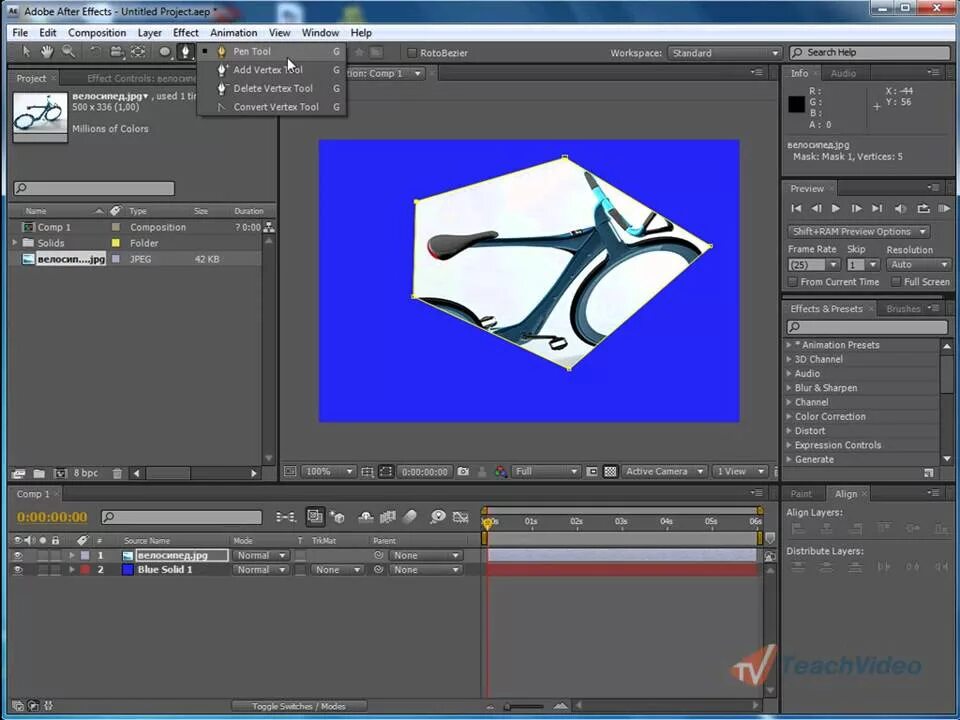Take a snapshot with camera icon

[463, 471]
